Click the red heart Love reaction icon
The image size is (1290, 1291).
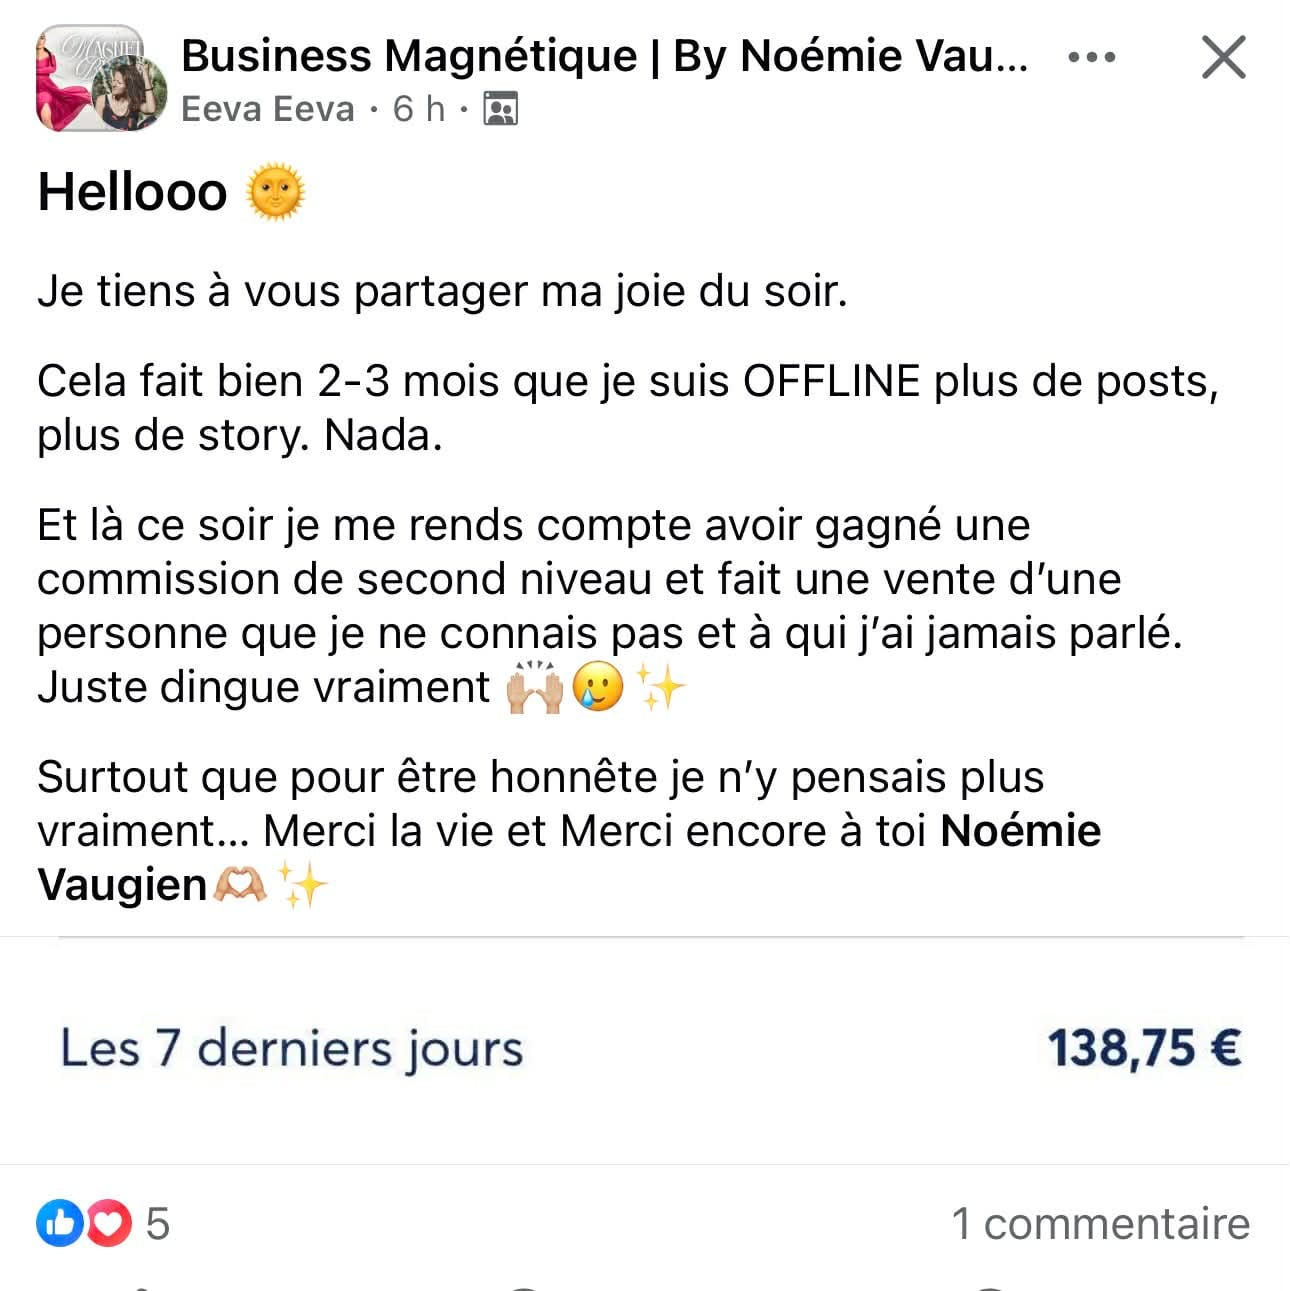[x=110, y=1223]
